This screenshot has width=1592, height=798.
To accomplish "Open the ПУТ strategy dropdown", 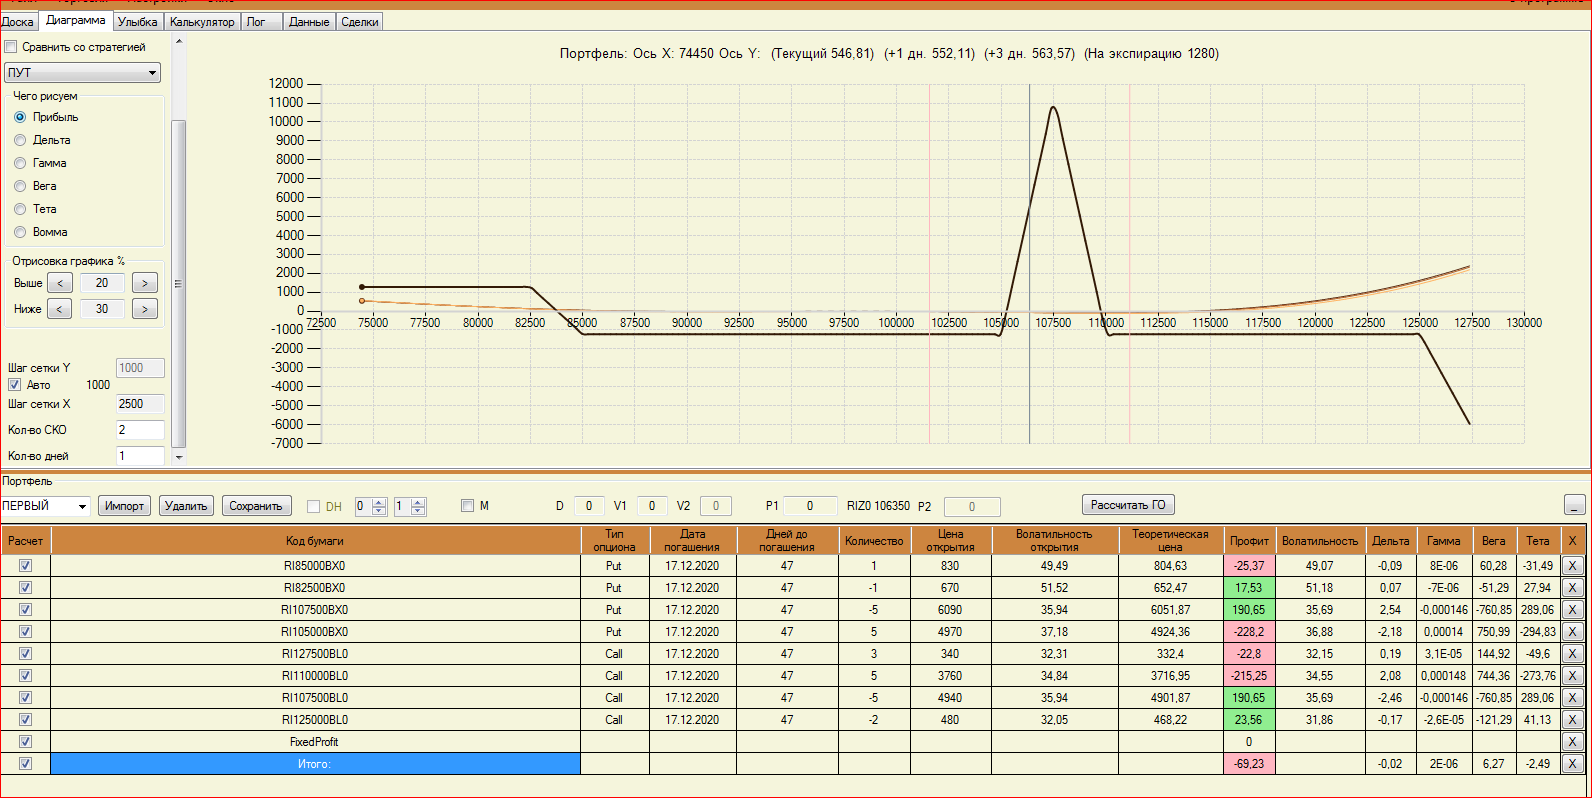I will (x=152, y=73).
